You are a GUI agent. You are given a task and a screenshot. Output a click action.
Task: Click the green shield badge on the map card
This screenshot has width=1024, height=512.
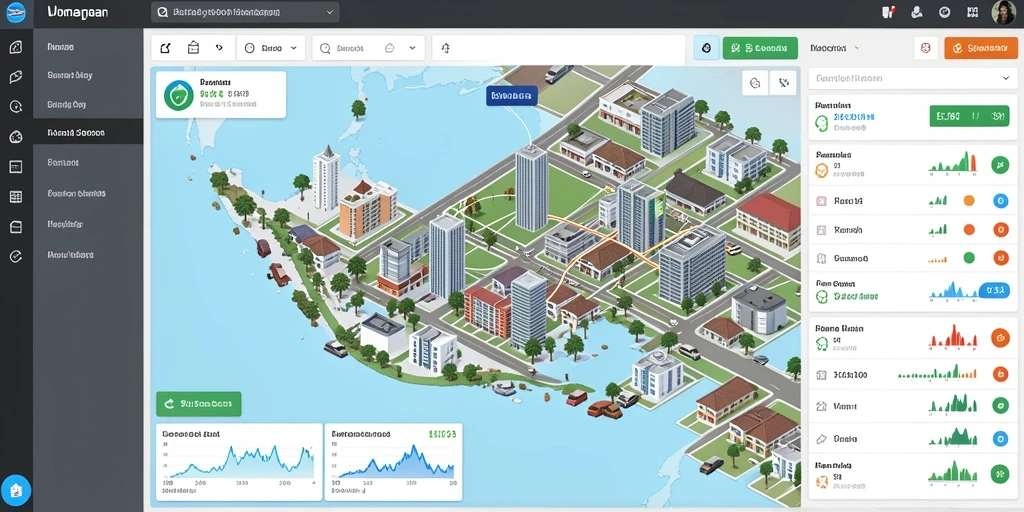pos(178,95)
